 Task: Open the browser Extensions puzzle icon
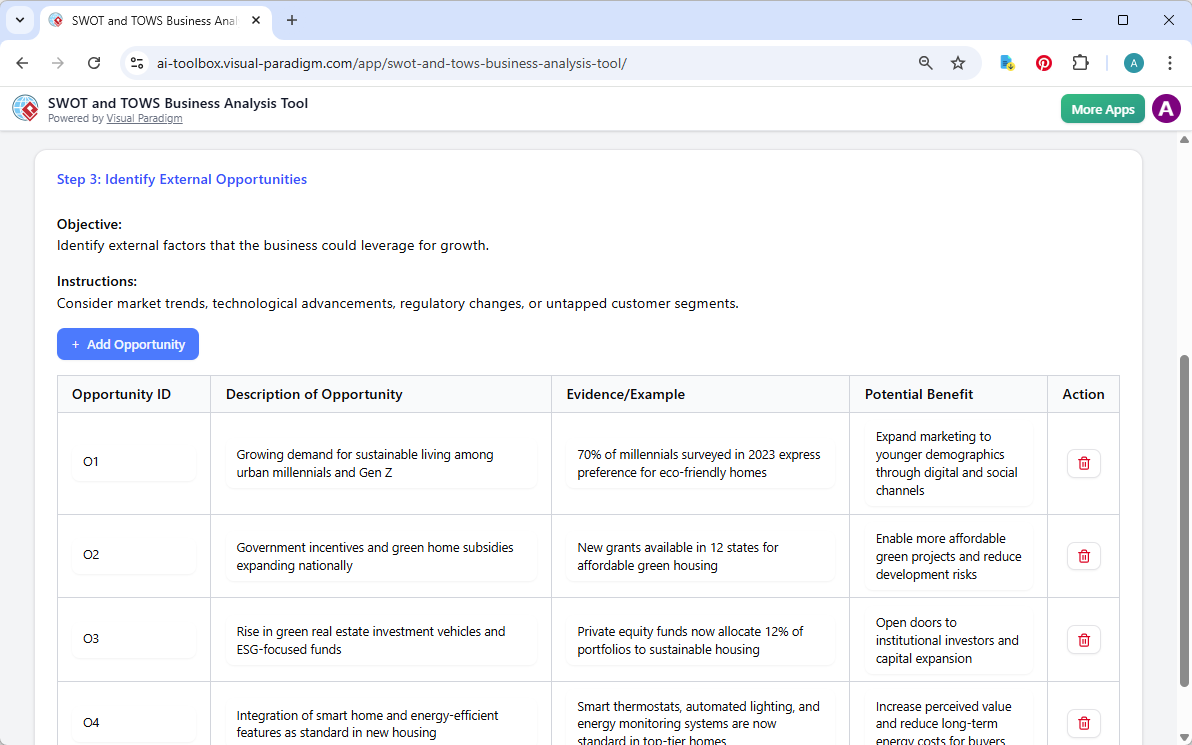pyautogui.click(x=1080, y=62)
